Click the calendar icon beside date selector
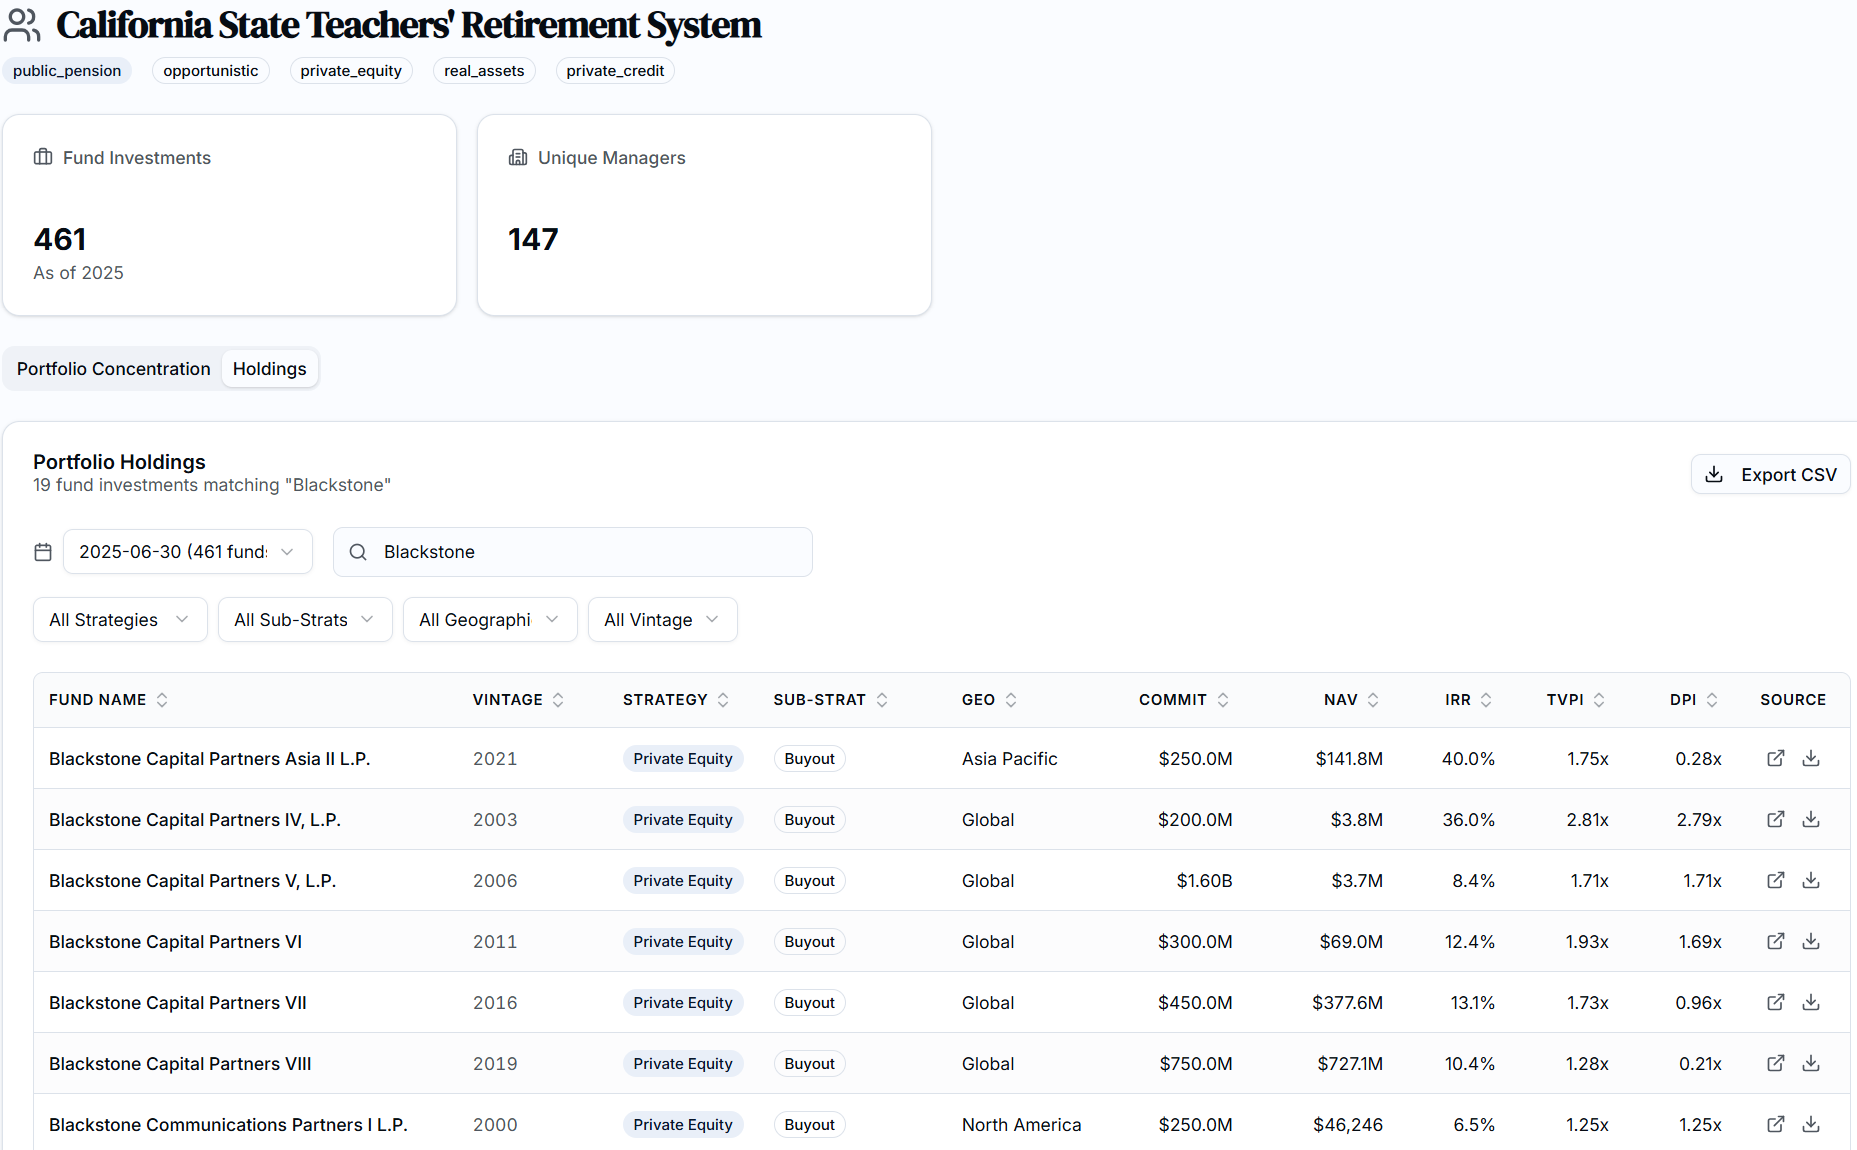1857x1150 pixels. (x=43, y=552)
